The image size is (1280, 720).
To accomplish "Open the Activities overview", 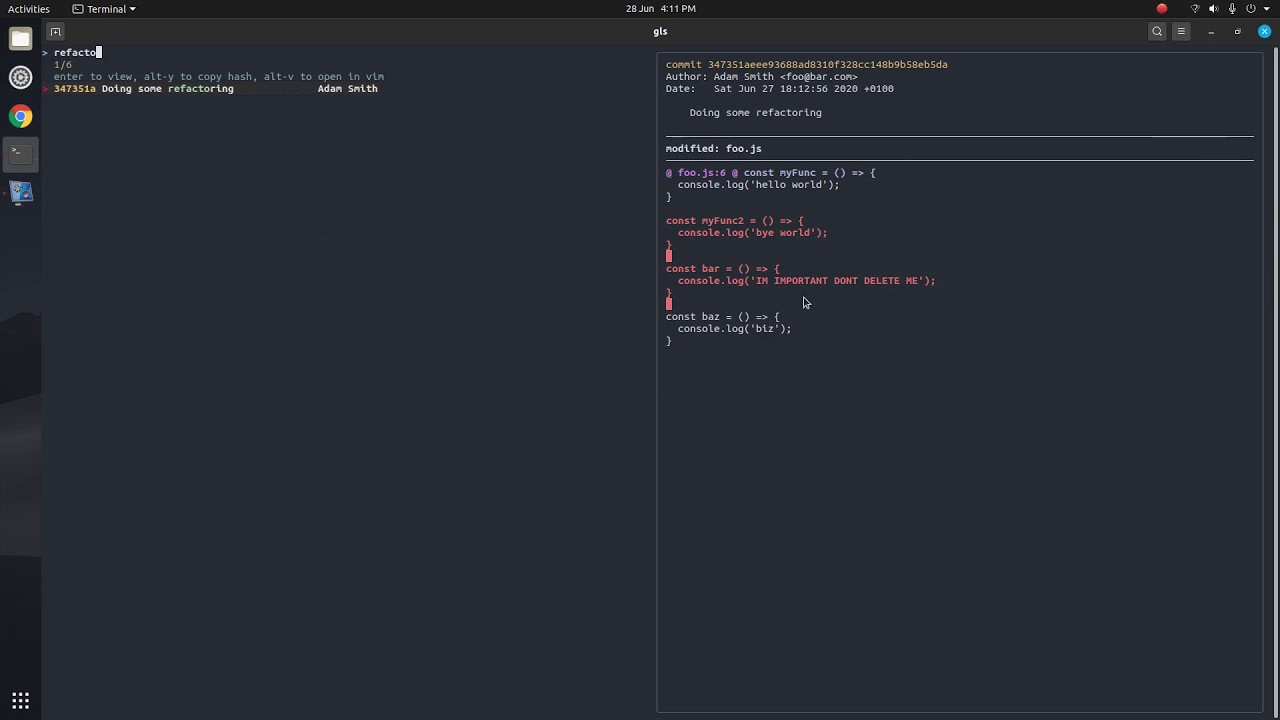I will coord(28,9).
